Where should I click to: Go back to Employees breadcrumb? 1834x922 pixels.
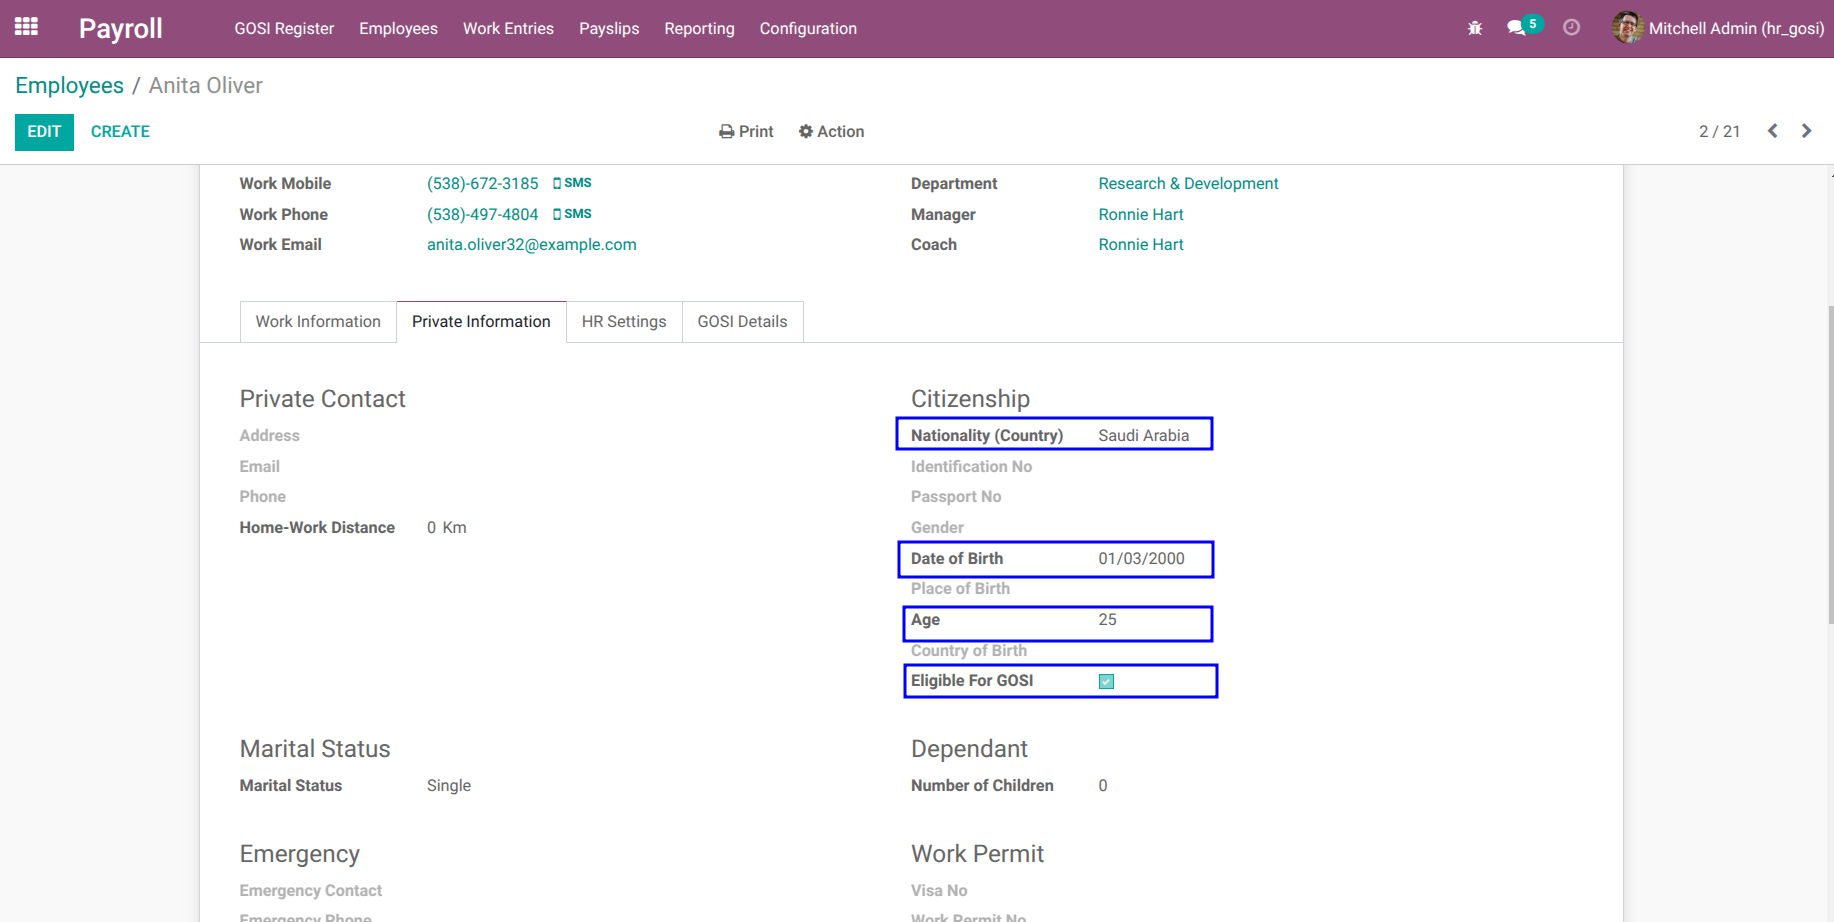tap(69, 86)
